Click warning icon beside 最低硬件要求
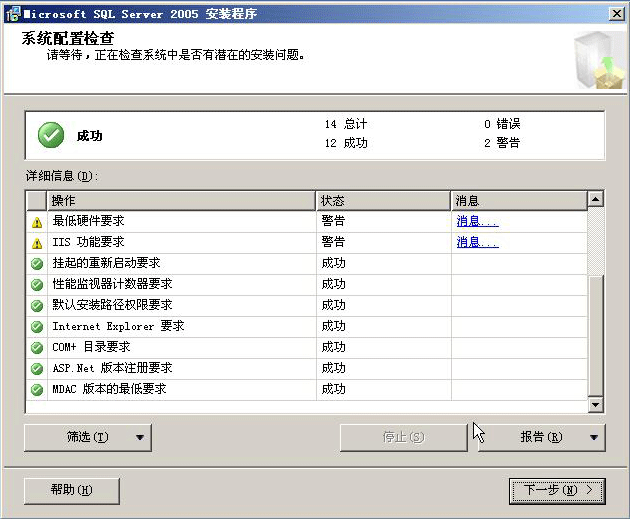The height and width of the screenshot is (519, 630). pyautogui.click(x=37, y=222)
